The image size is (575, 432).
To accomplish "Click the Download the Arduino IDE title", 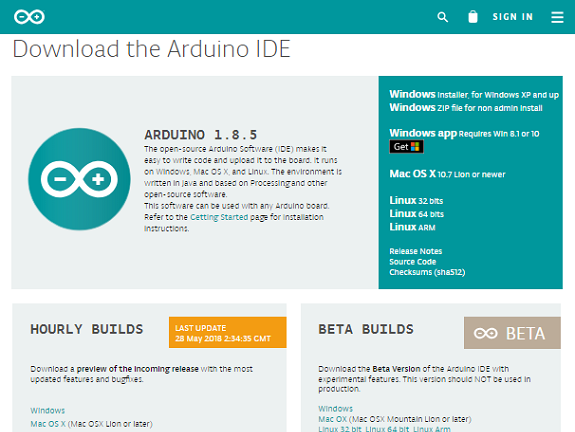I will point(151,49).
